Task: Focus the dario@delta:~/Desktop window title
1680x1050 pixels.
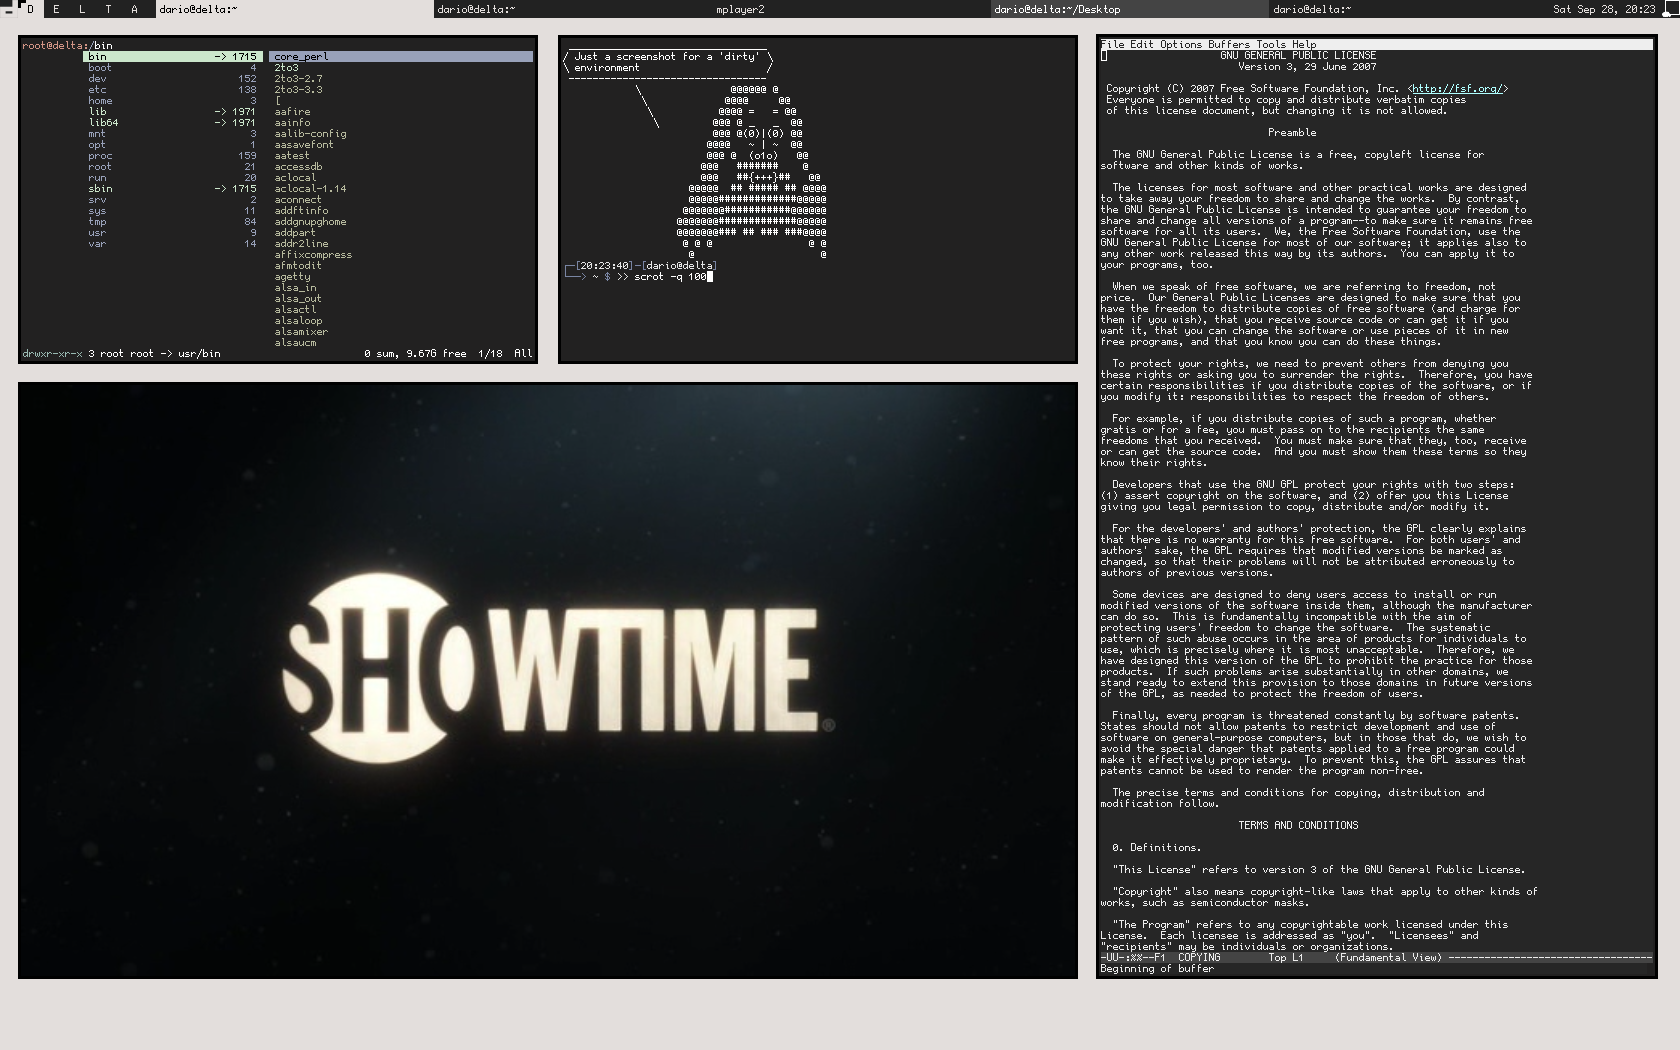Action: click(1130, 9)
